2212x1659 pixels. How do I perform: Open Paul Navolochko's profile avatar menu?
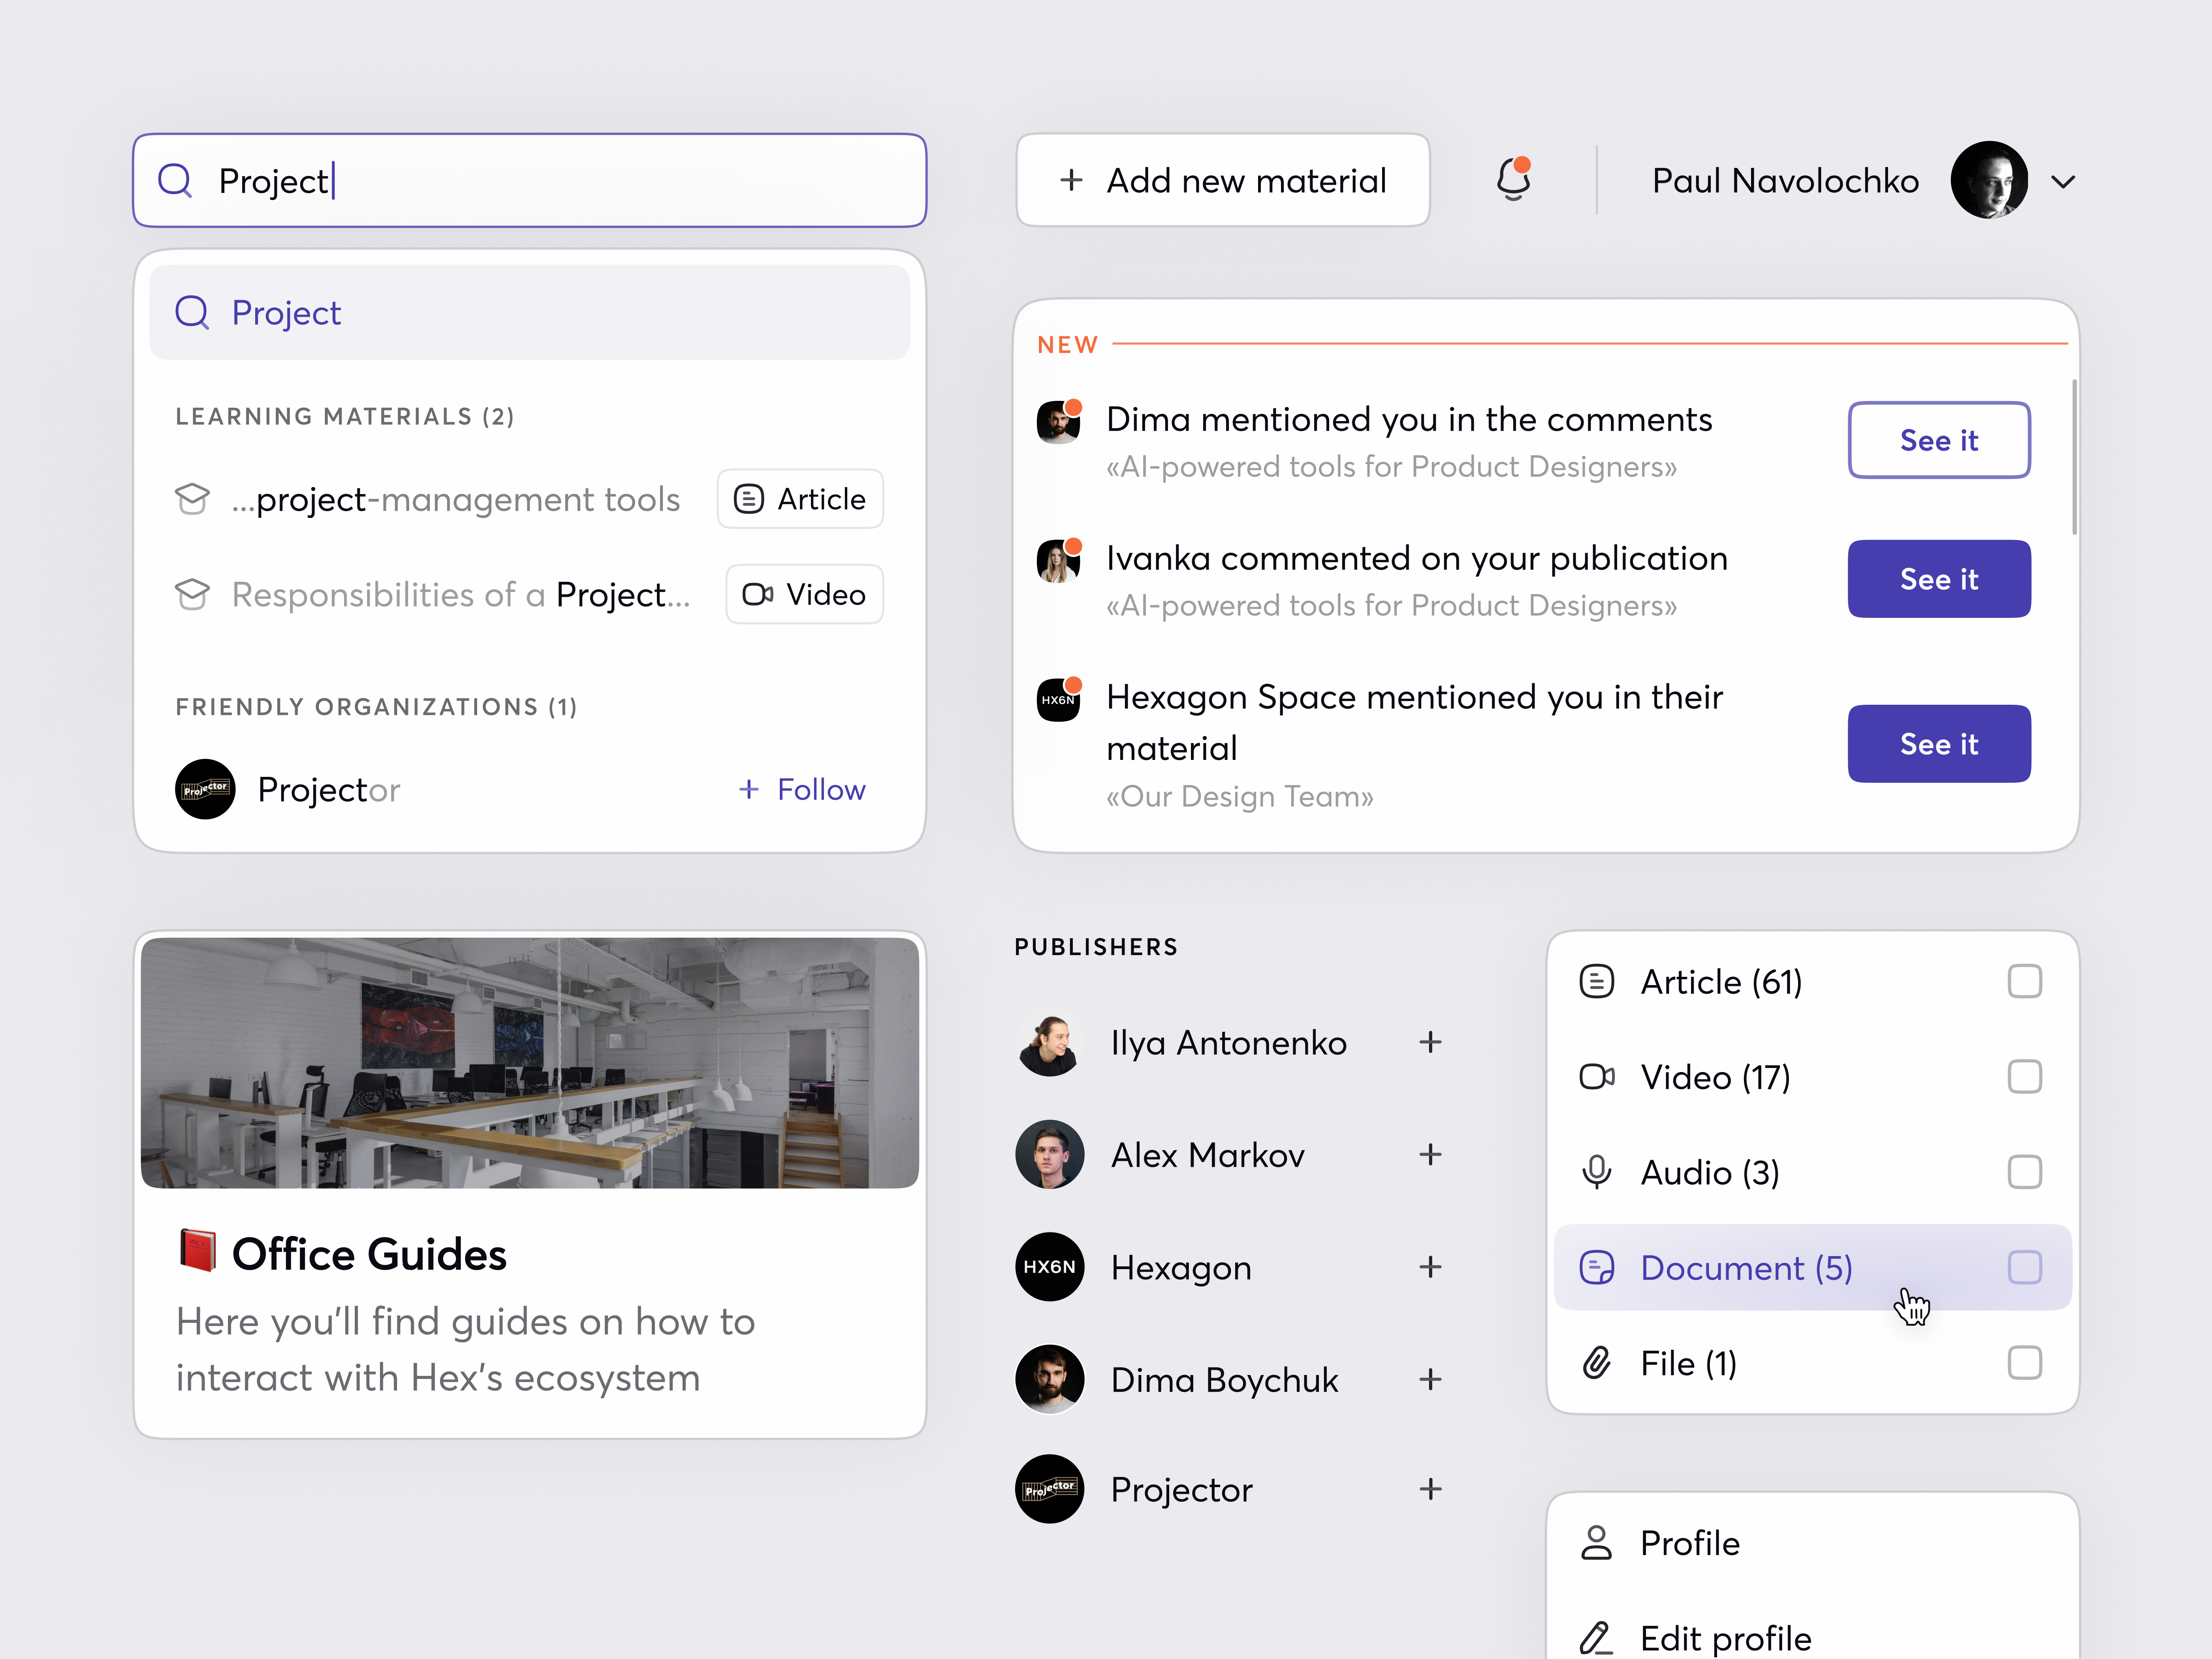[x=1988, y=180]
